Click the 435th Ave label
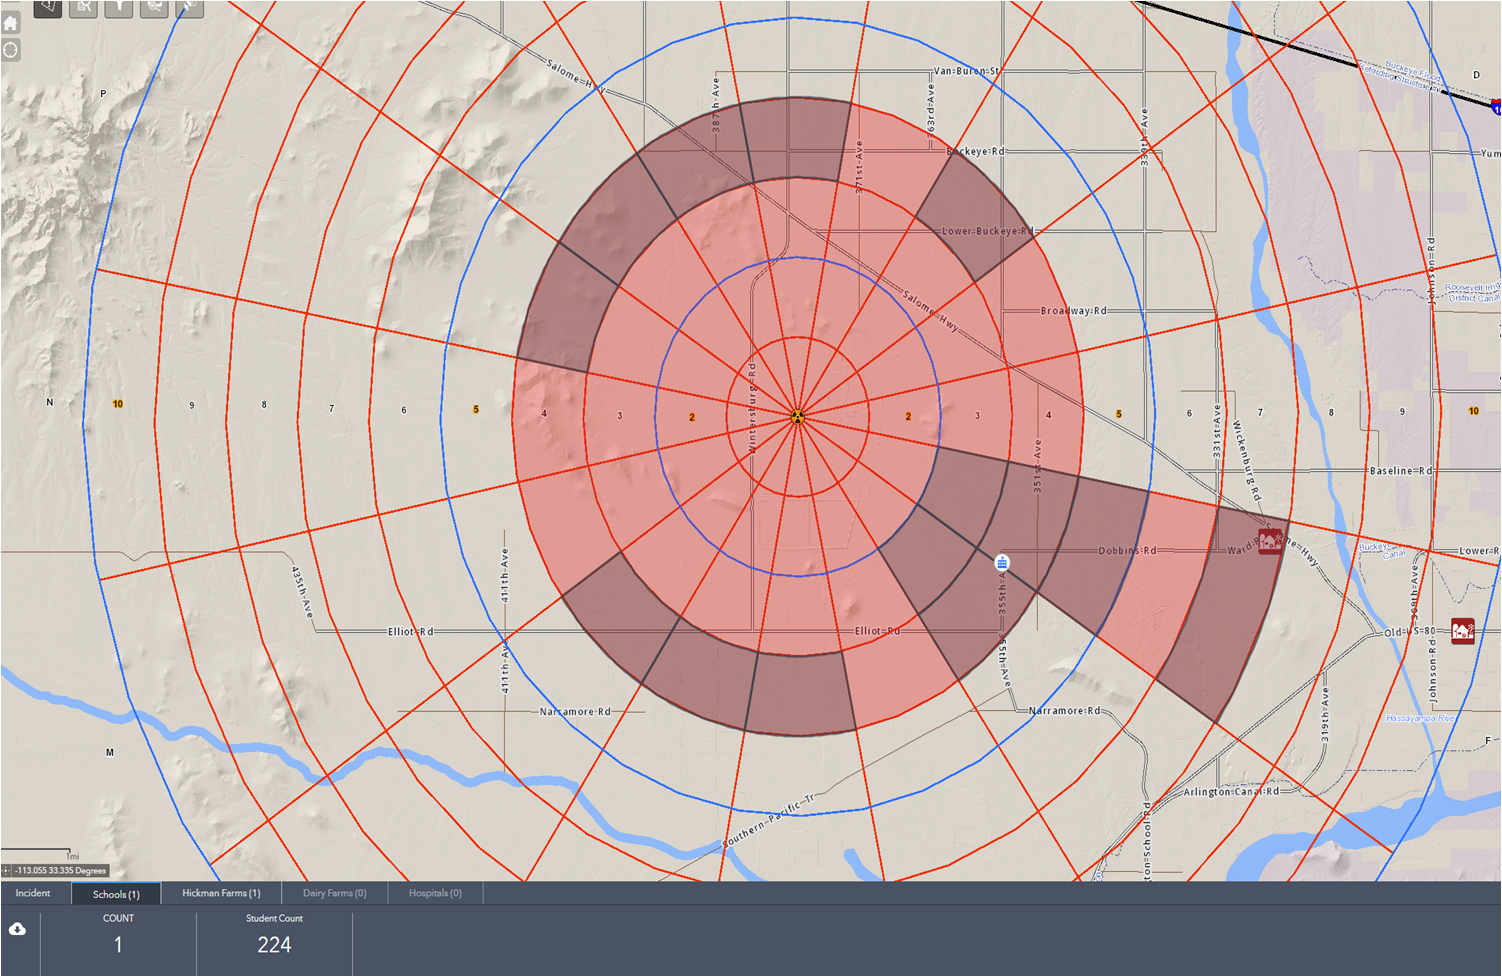This screenshot has width=1502, height=977. 300,591
